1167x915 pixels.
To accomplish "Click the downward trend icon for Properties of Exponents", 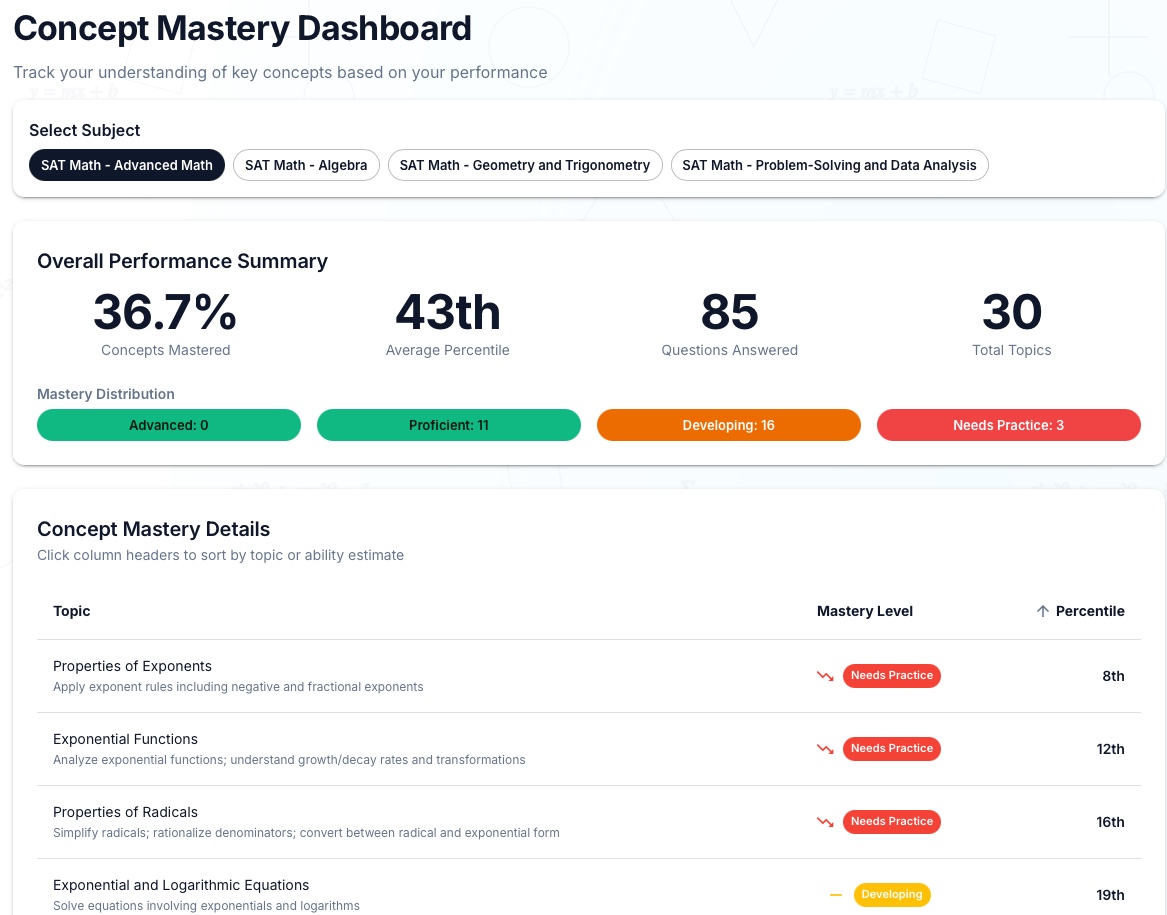I will [x=825, y=676].
